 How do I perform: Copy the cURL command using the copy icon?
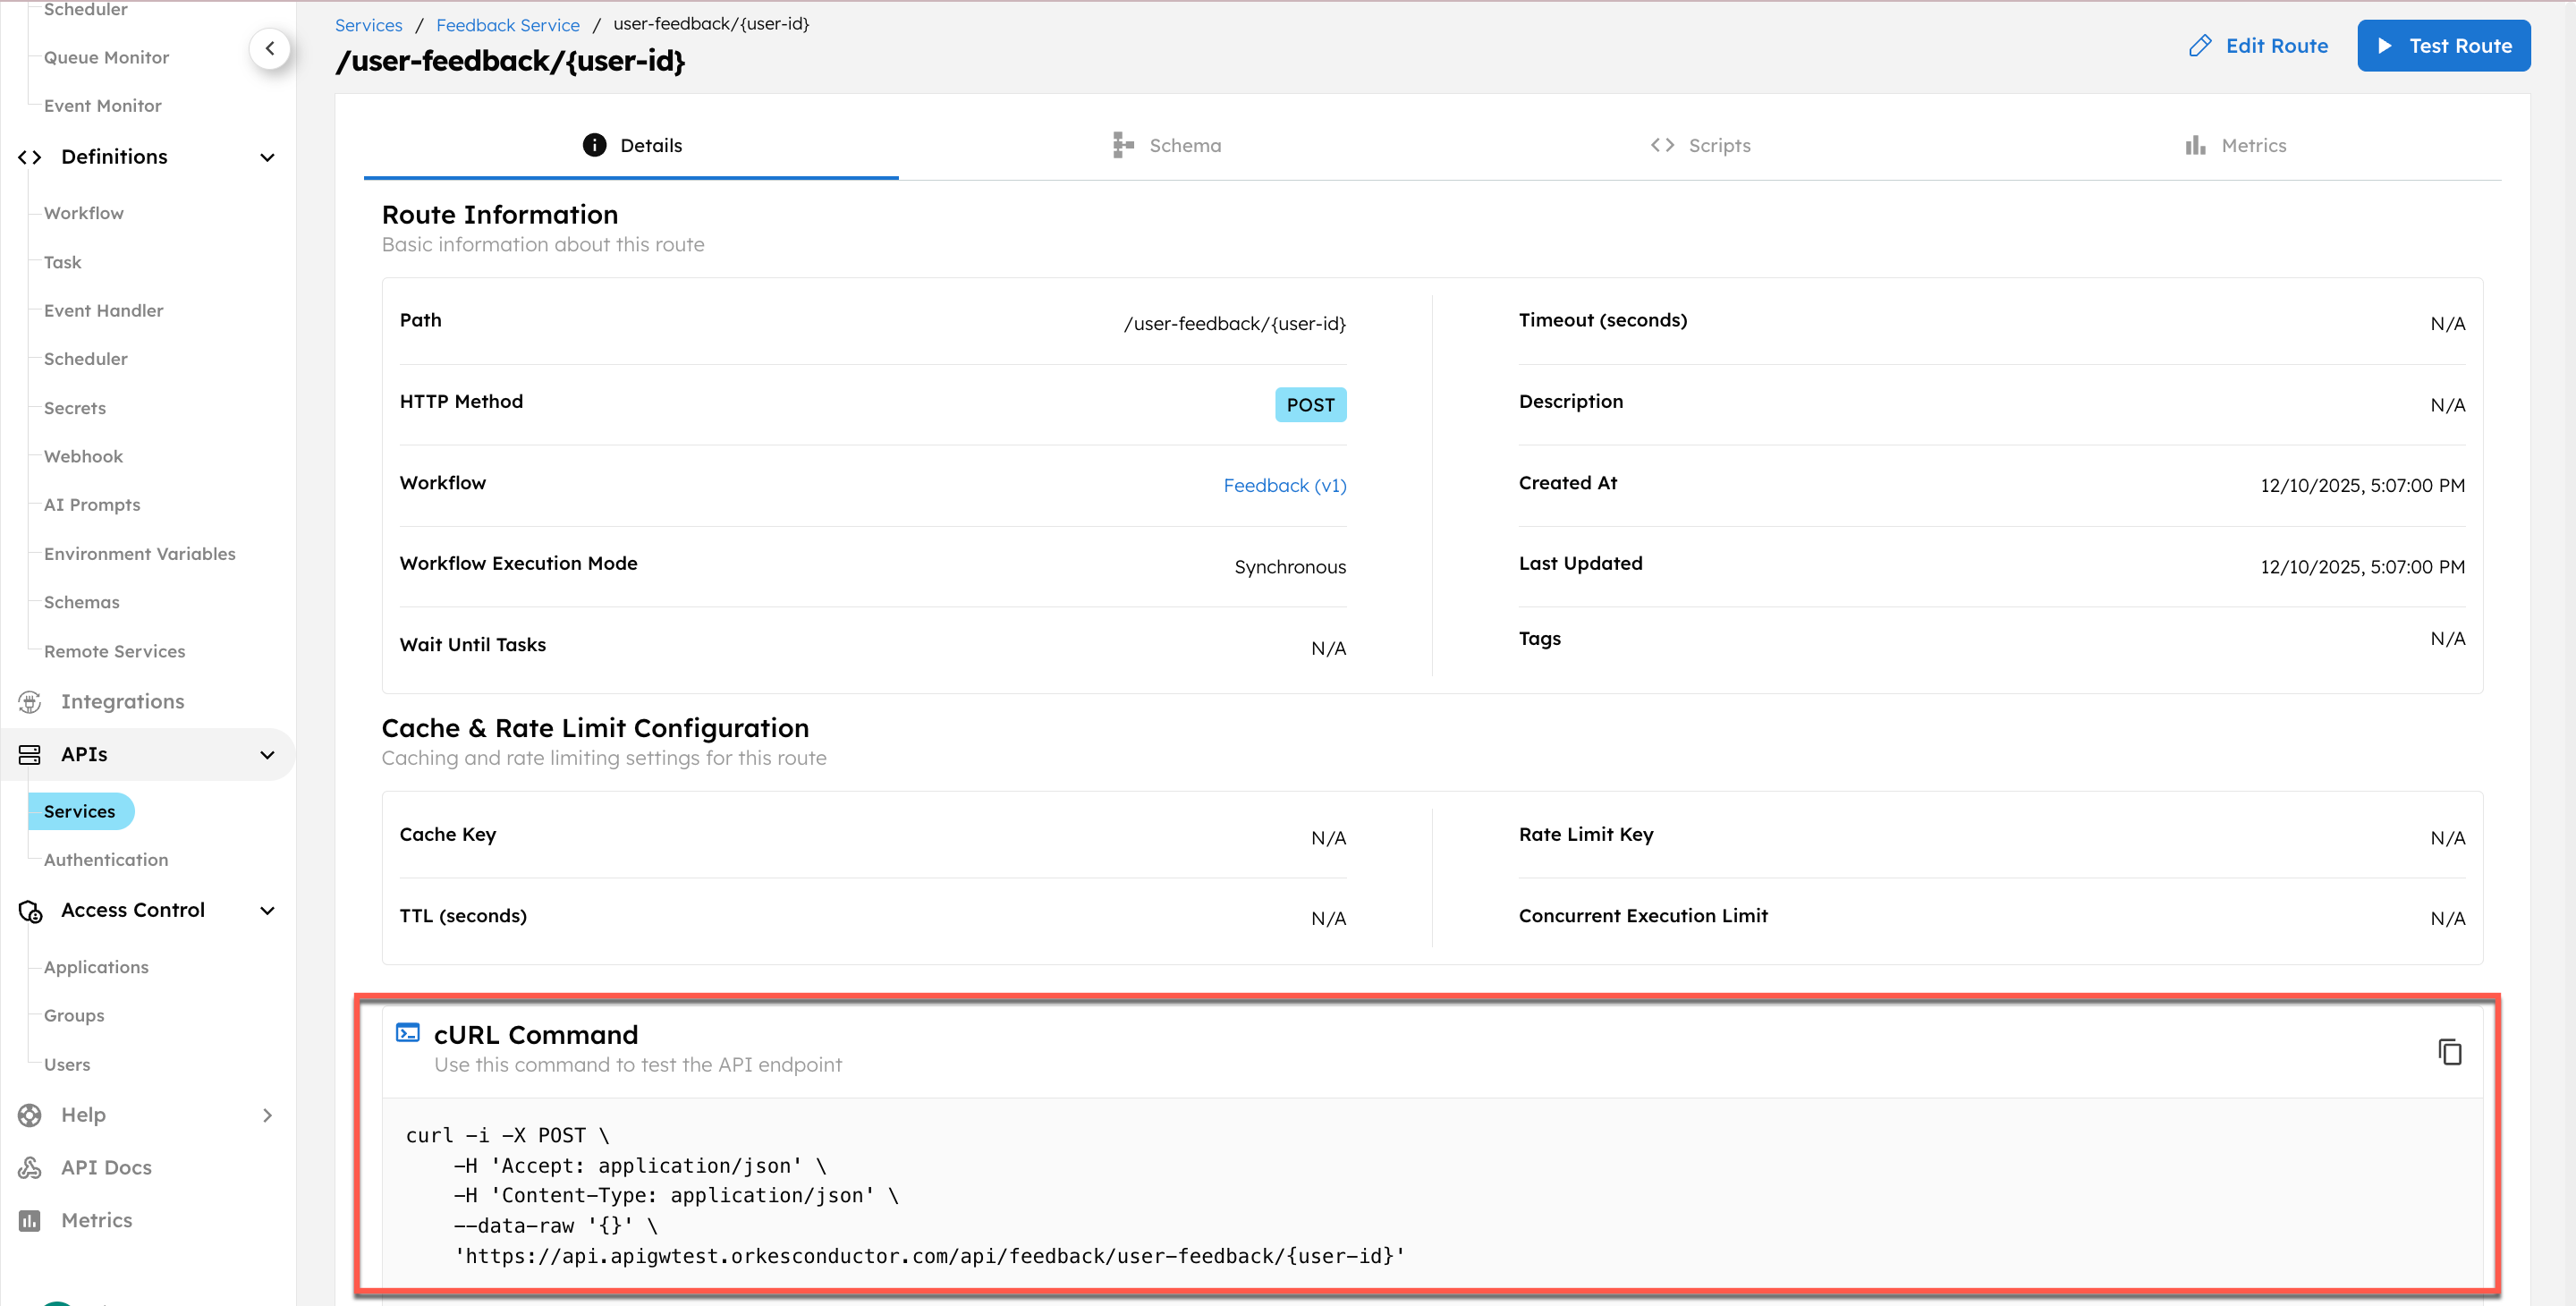2449,1050
